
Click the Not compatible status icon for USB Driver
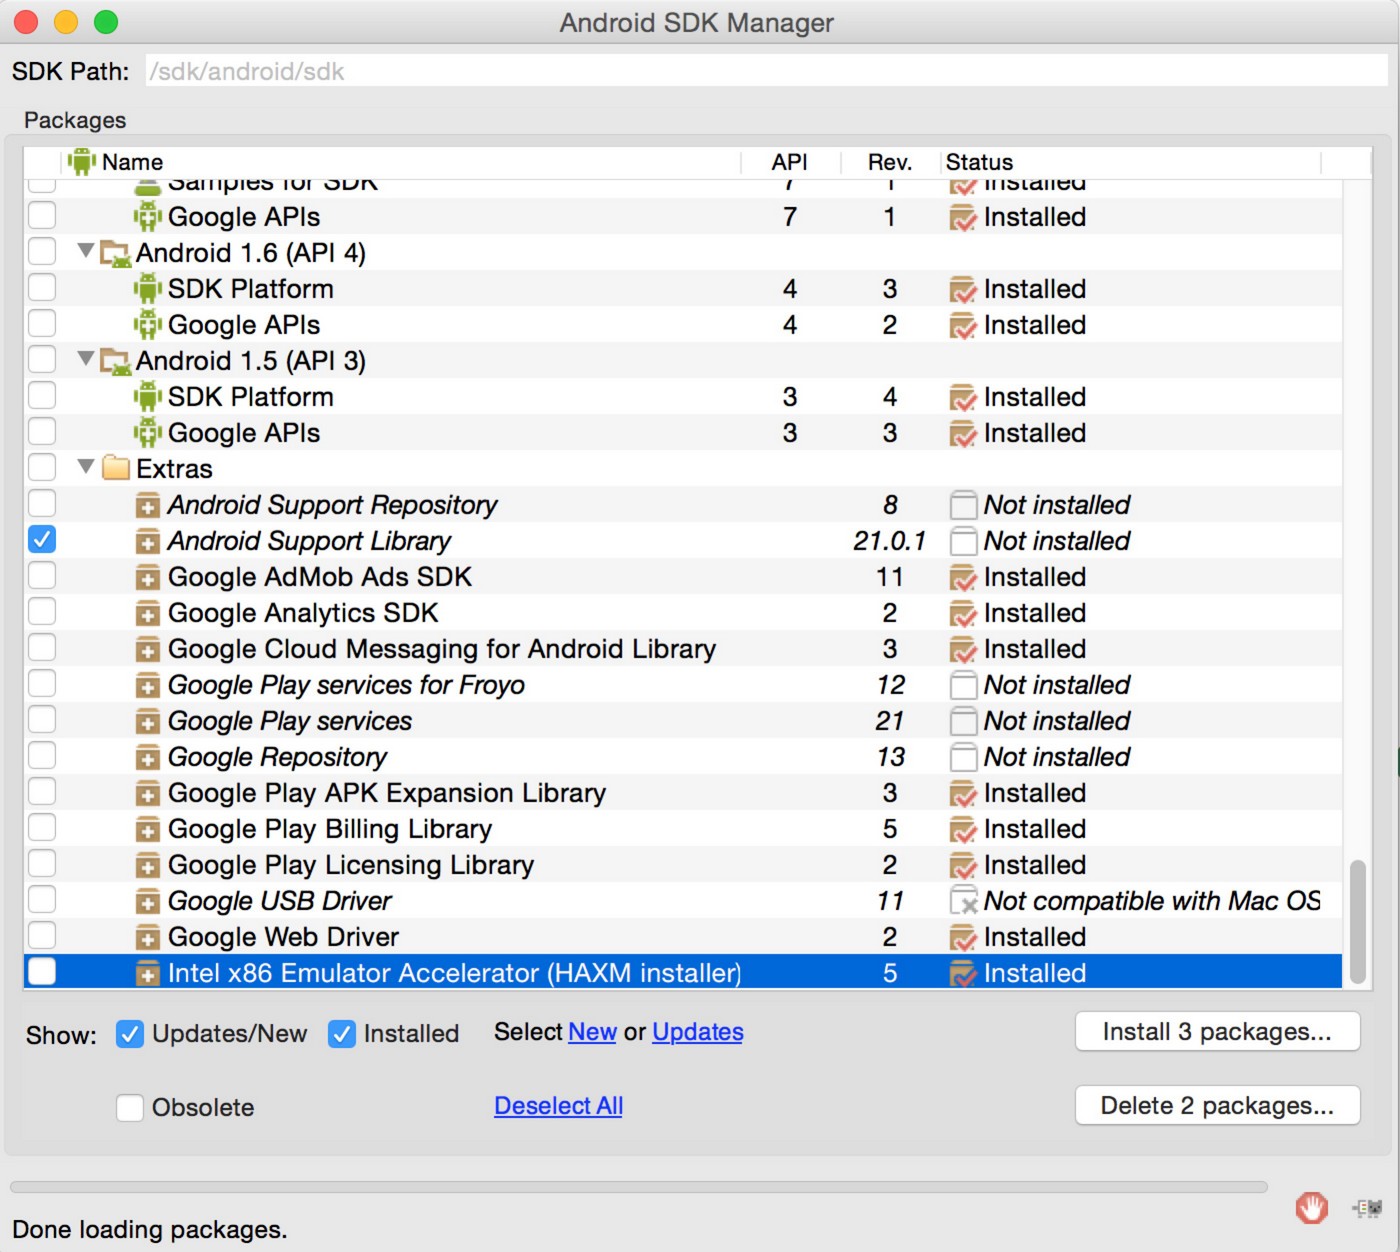[963, 901]
